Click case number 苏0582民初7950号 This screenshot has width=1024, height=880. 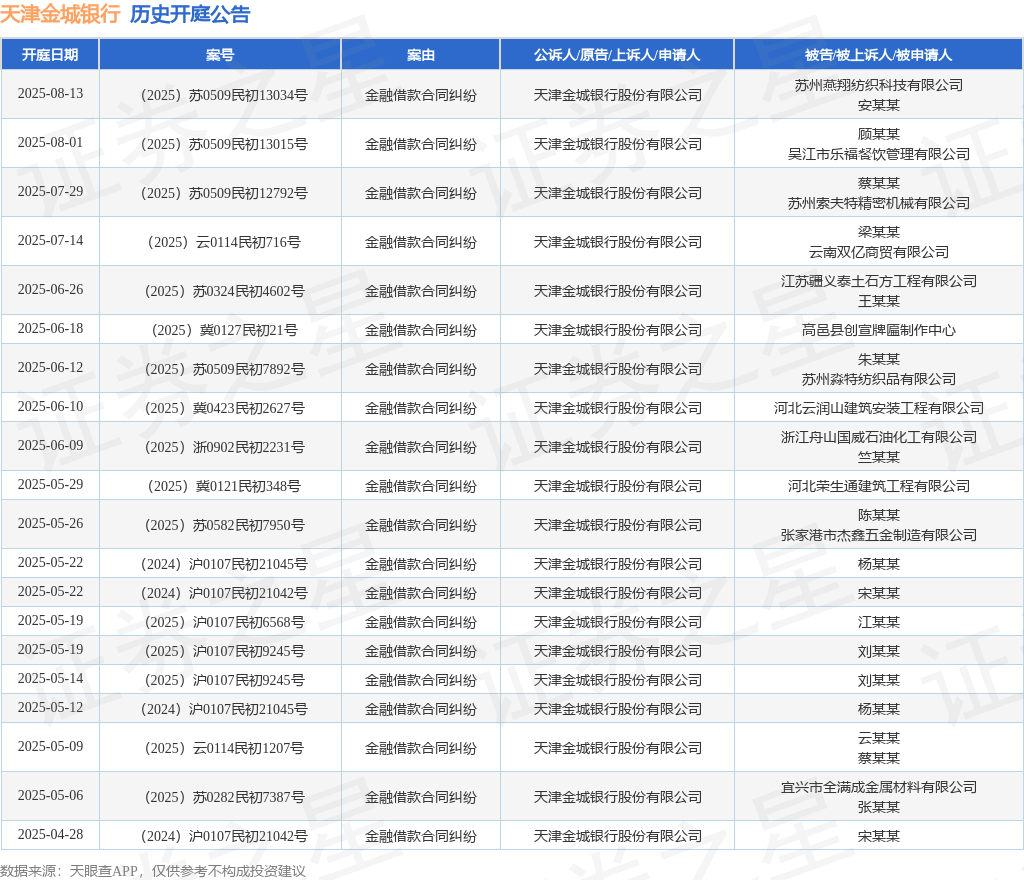click(x=225, y=526)
